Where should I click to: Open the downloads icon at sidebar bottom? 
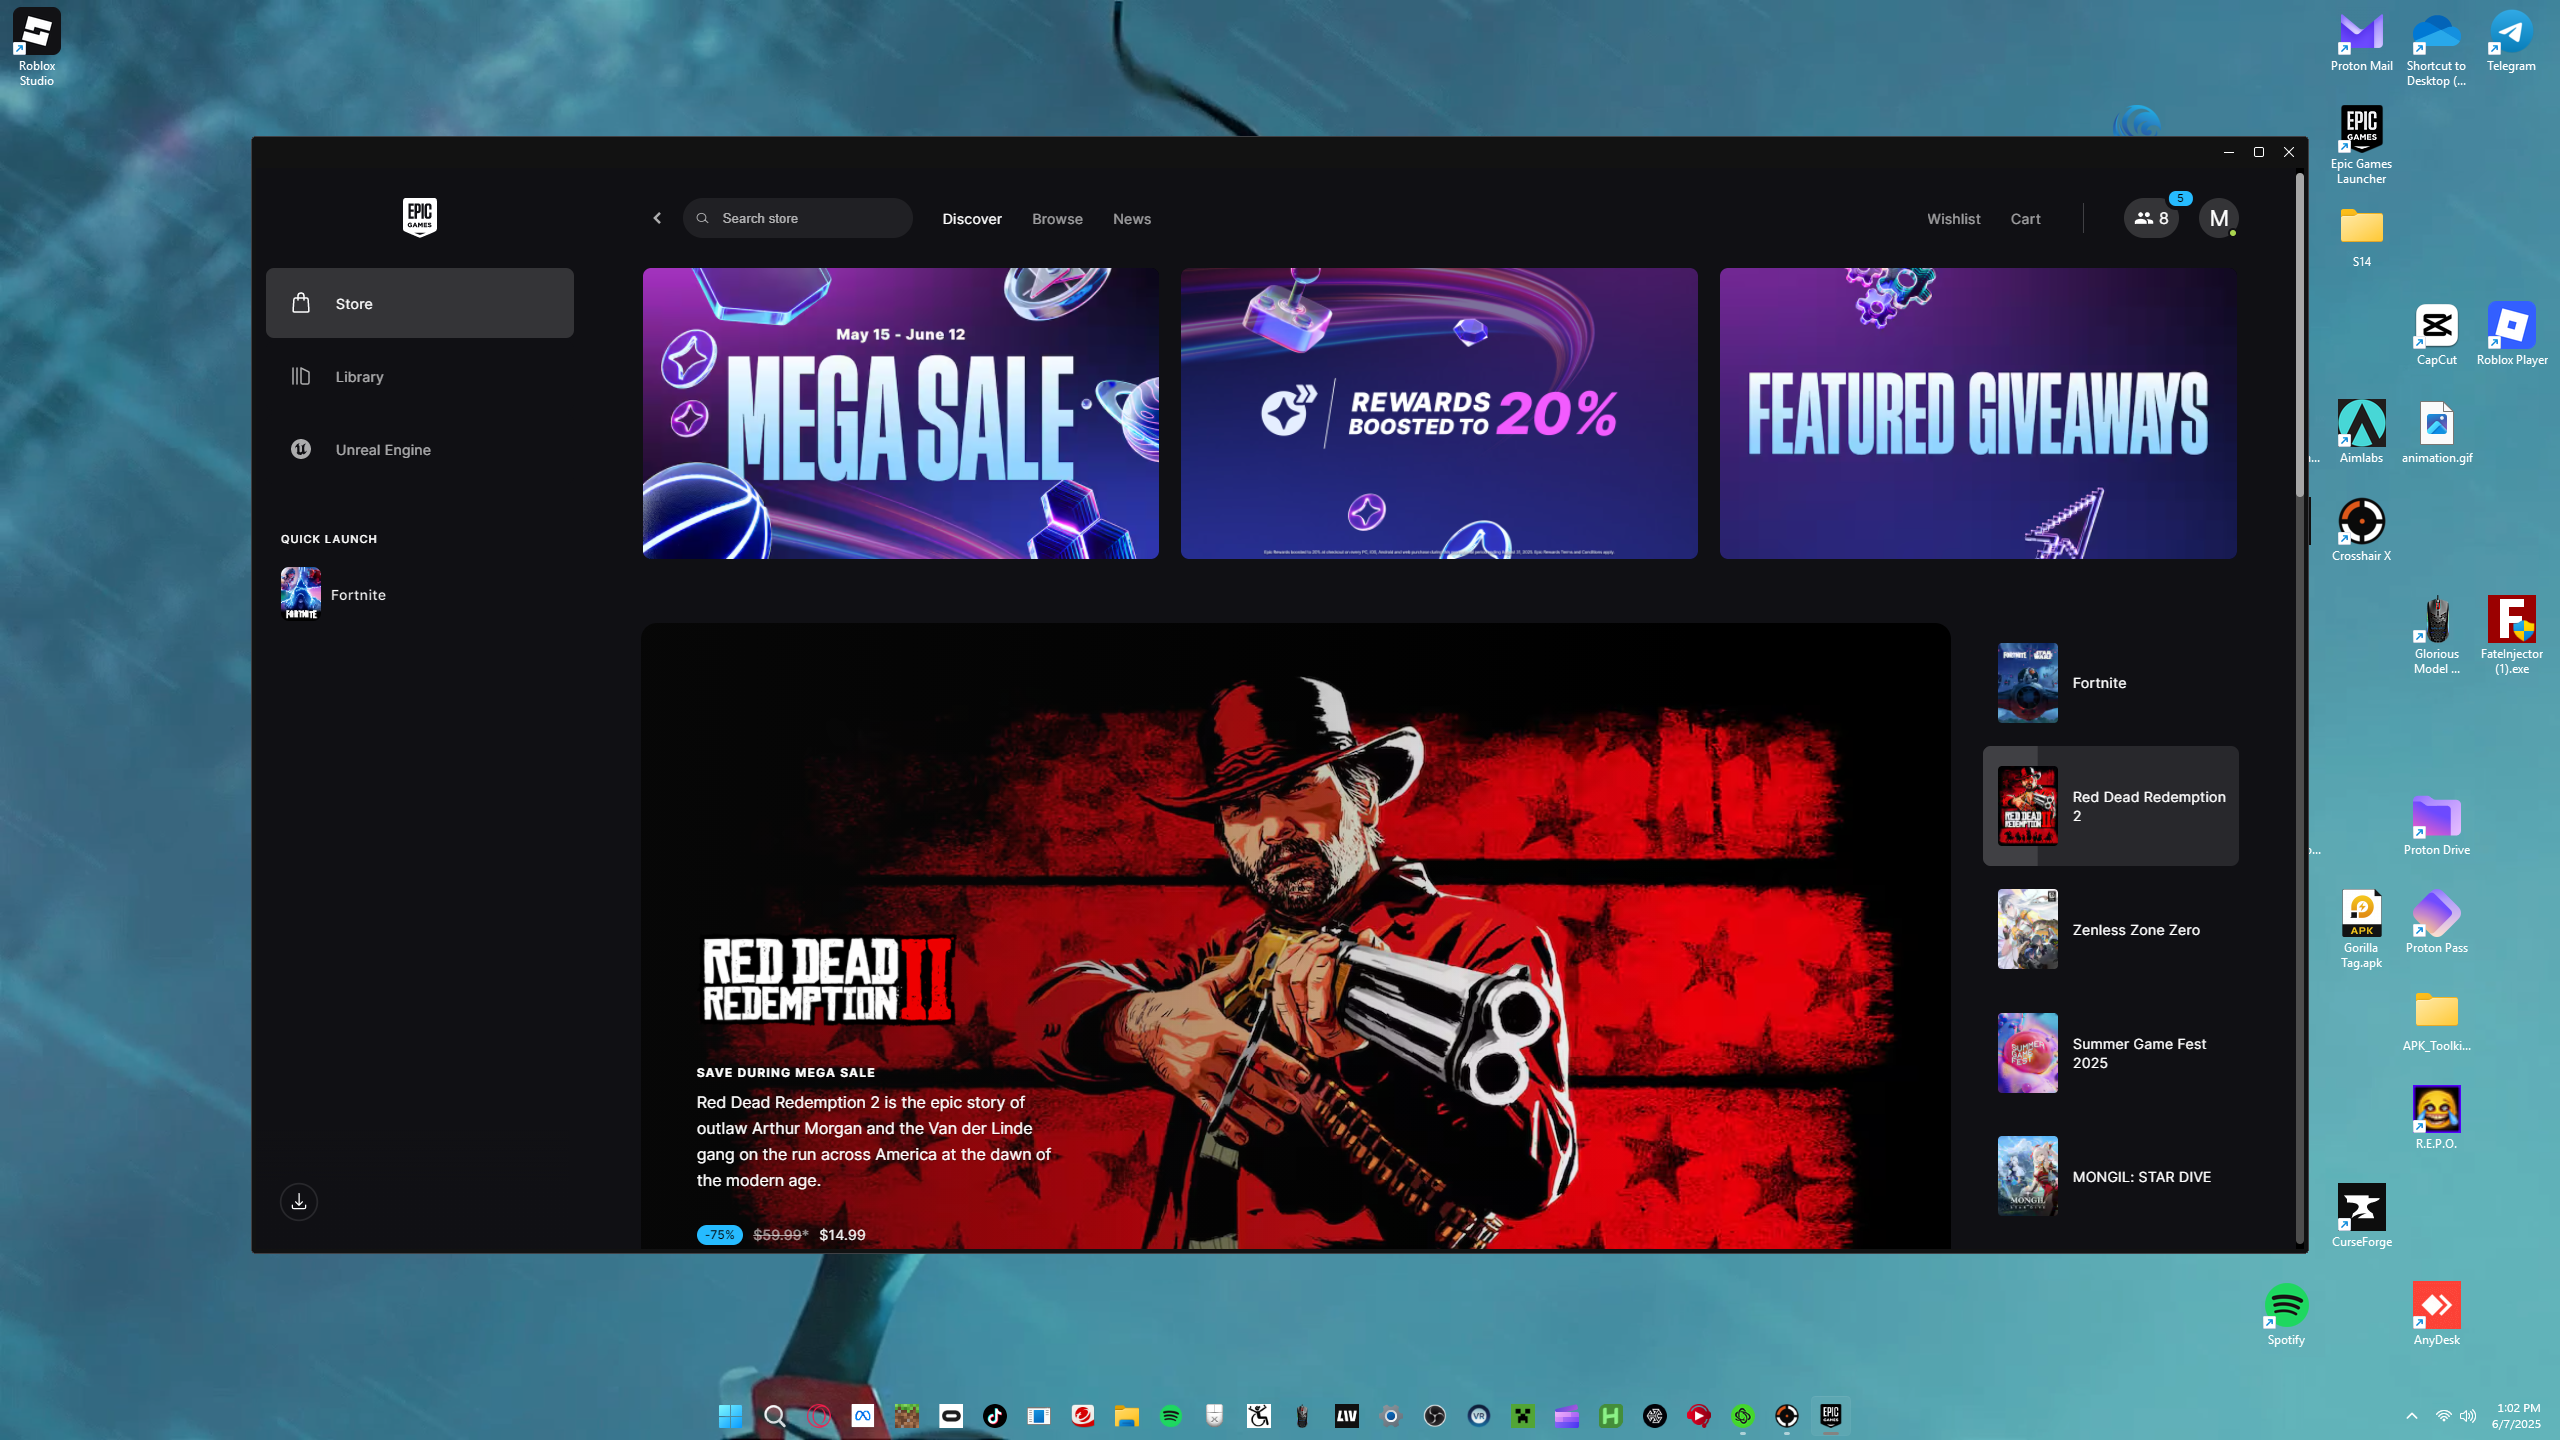click(x=299, y=1202)
